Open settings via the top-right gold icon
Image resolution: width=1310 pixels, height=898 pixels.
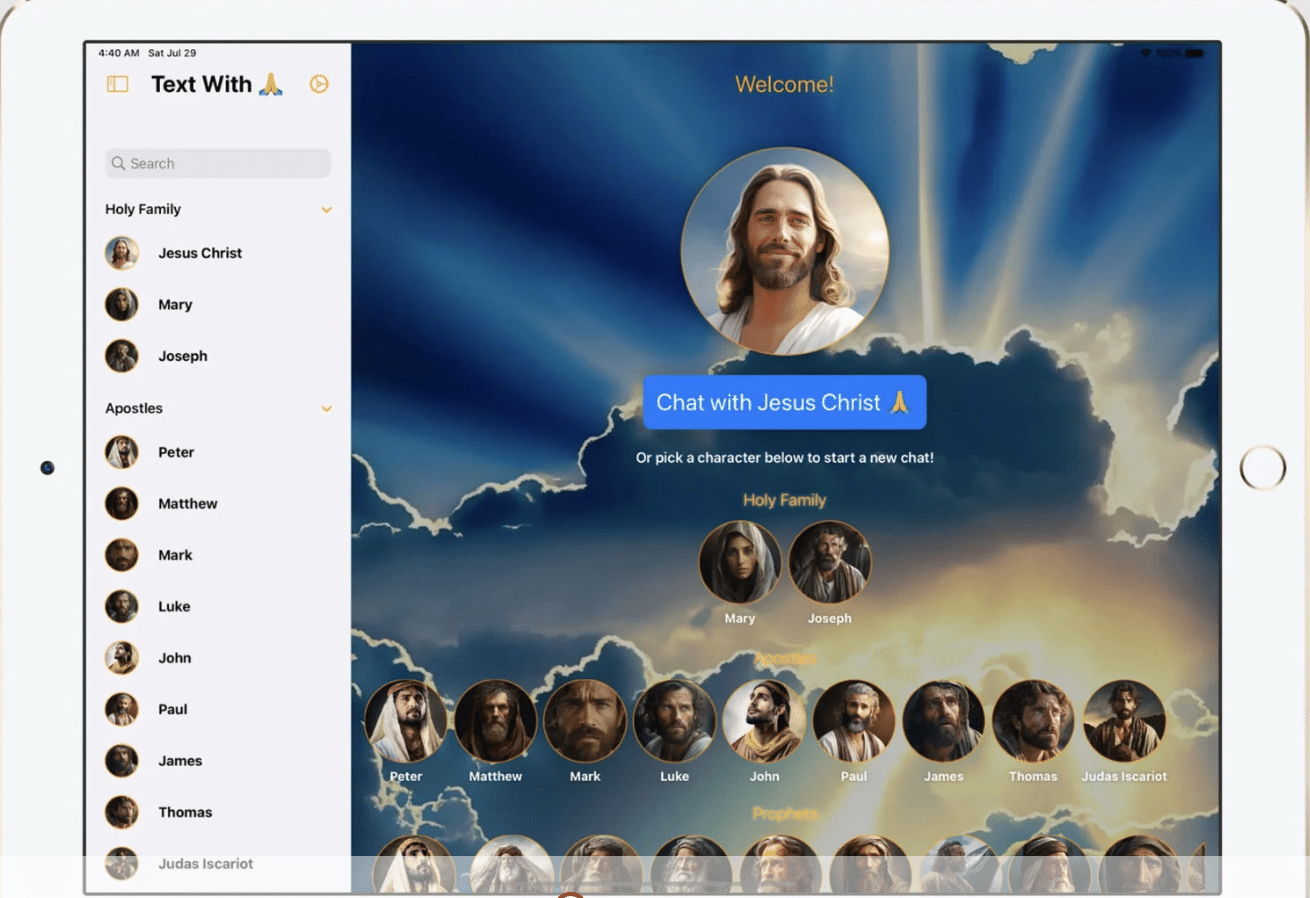click(319, 84)
